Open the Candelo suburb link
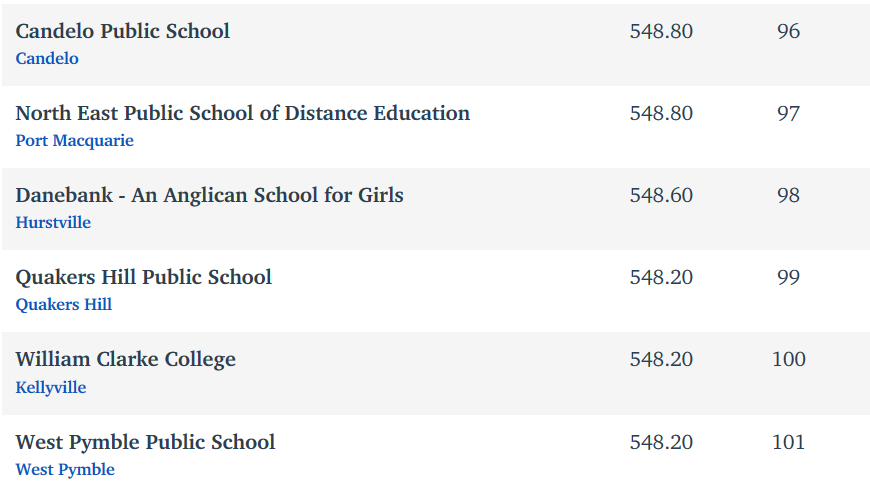Image resolution: width=870 pixels, height=501 pixels. coord(47,58)
